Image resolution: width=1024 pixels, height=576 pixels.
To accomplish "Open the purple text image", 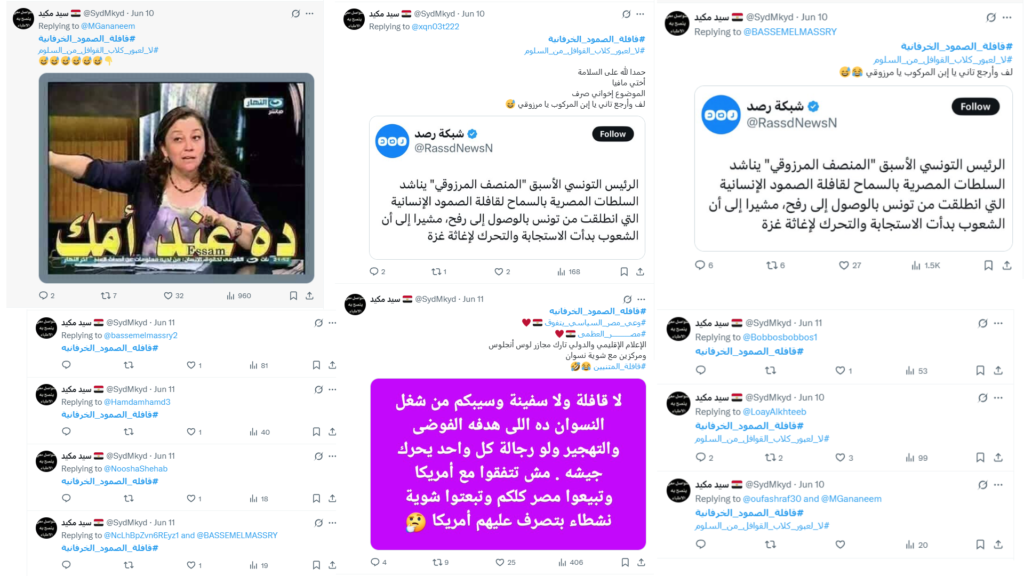I will click(508, 464).
